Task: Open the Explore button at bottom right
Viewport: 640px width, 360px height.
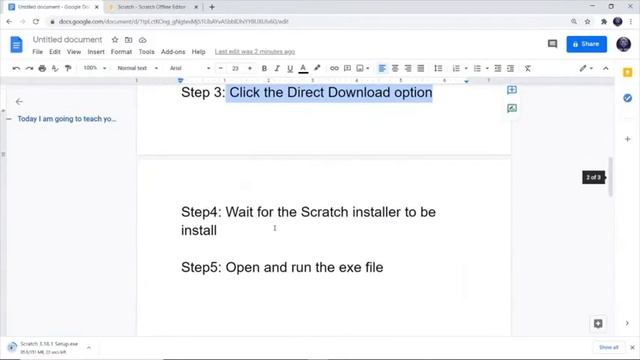Action: (598, 324)
